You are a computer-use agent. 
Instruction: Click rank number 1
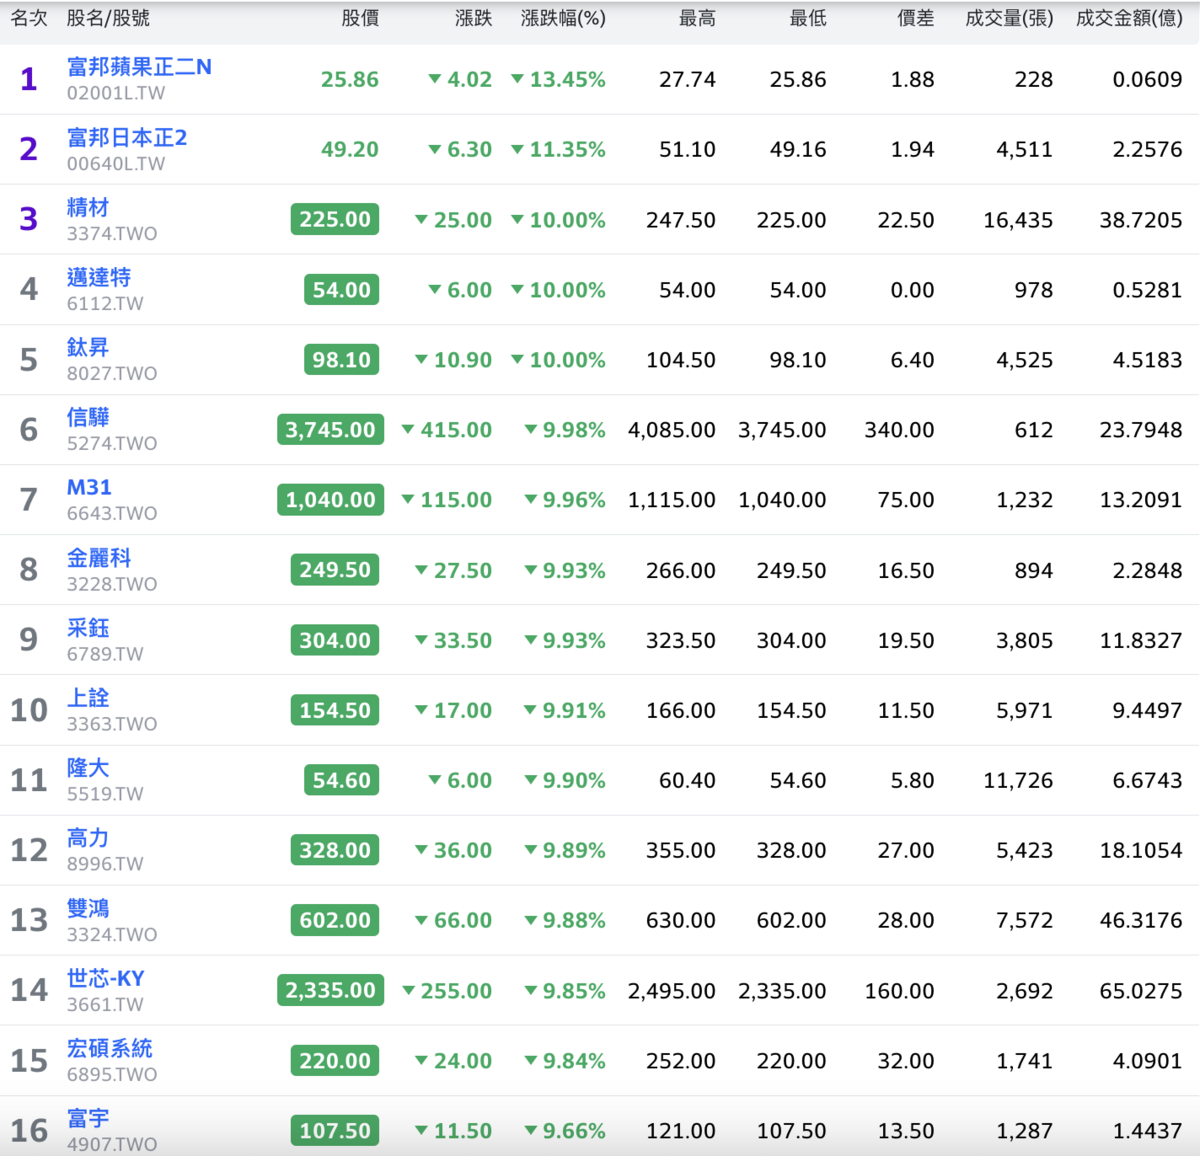coord(29,79)
